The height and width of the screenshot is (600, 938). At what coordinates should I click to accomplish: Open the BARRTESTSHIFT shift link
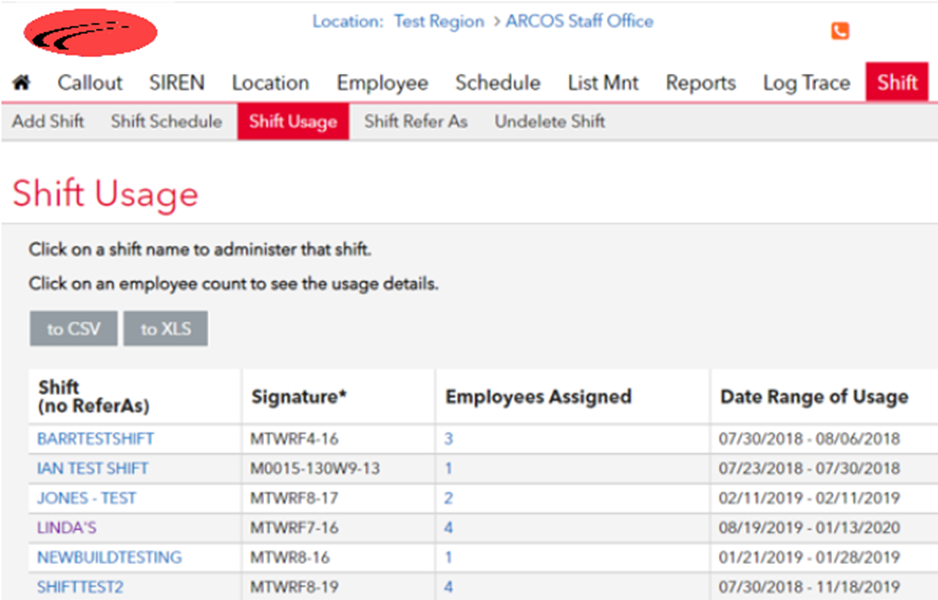click(x=96, y=438)
